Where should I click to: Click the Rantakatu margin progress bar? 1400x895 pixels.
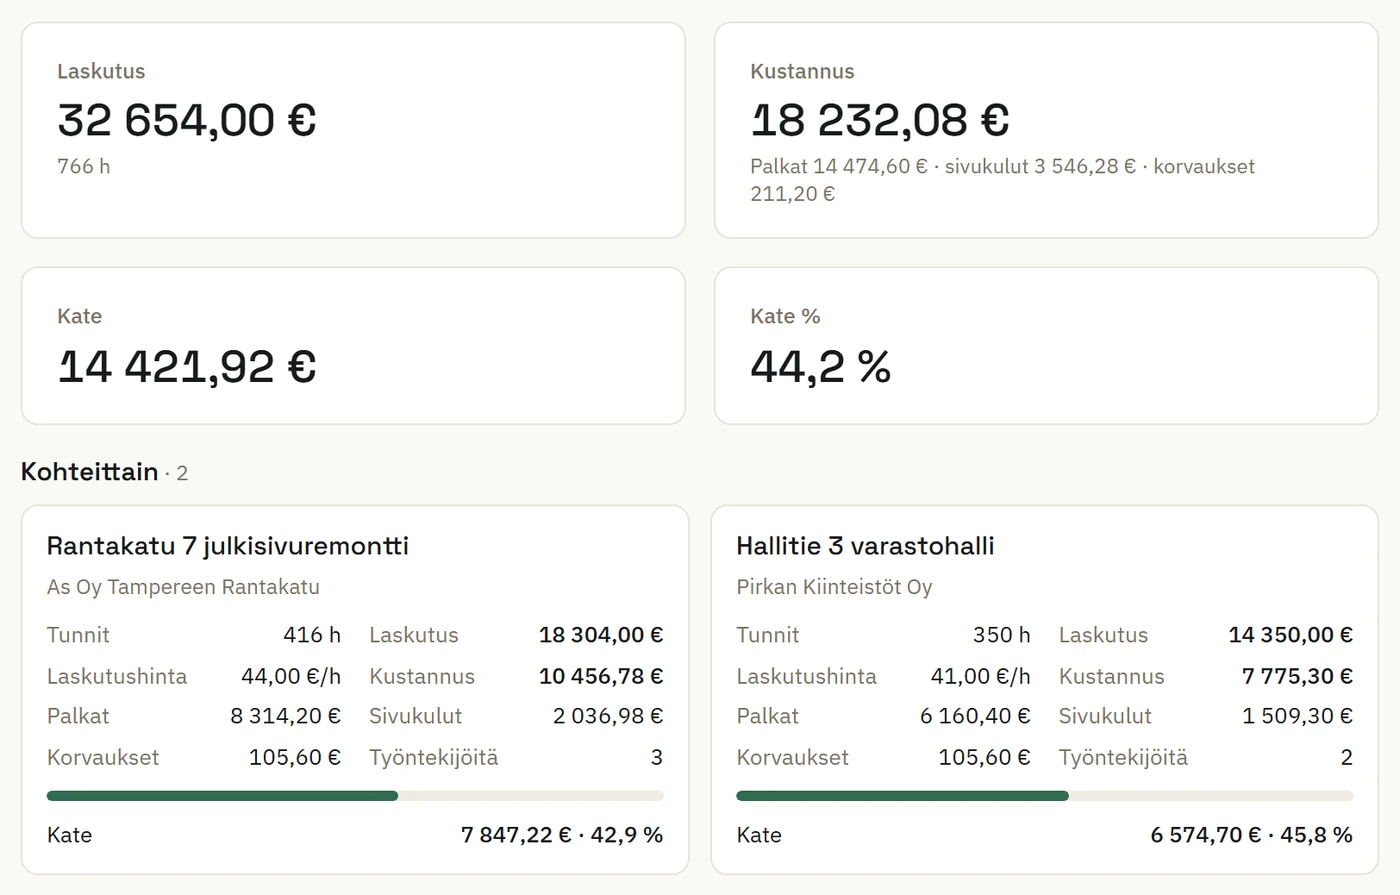(x=355, y=796)
